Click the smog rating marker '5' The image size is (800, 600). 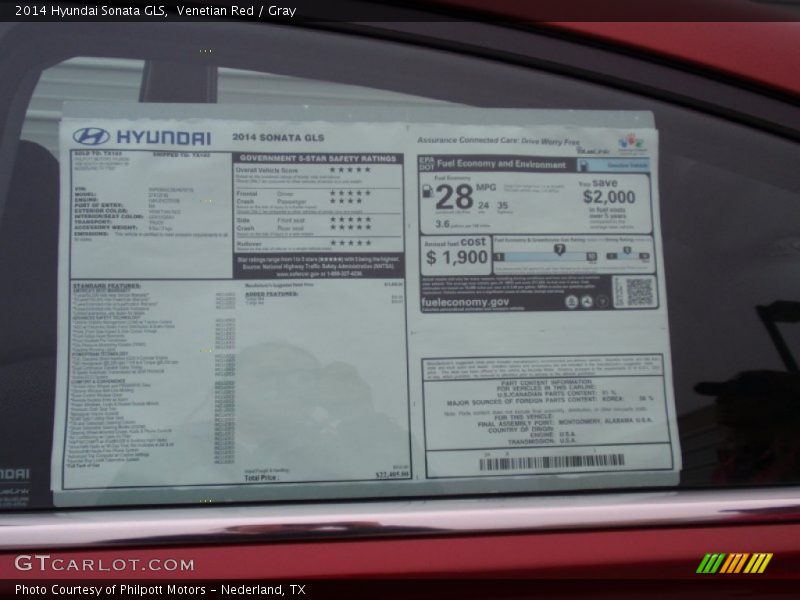point(627,250)
